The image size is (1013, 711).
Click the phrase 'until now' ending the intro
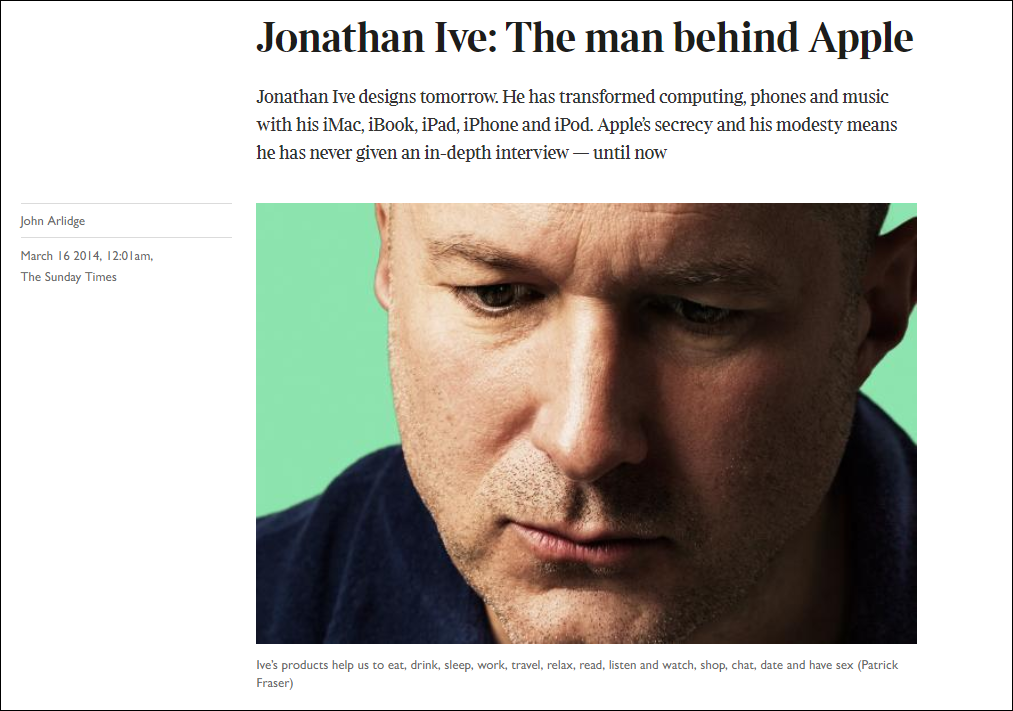click(630, 153)
